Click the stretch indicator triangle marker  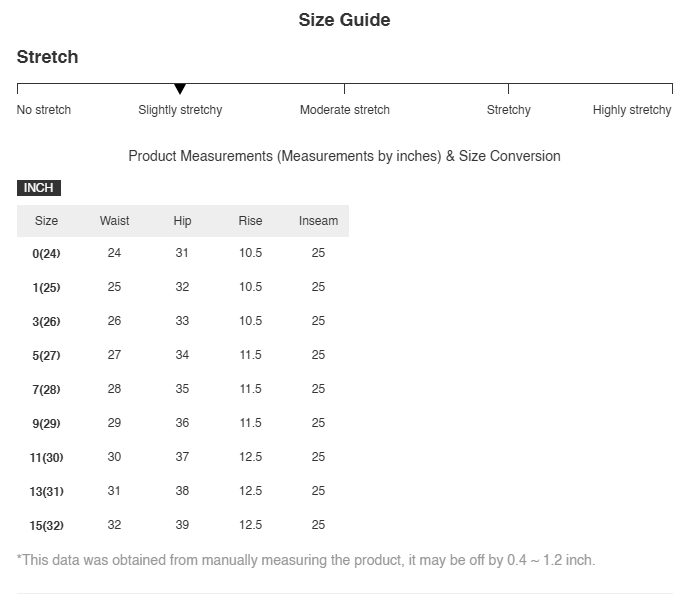180,89
